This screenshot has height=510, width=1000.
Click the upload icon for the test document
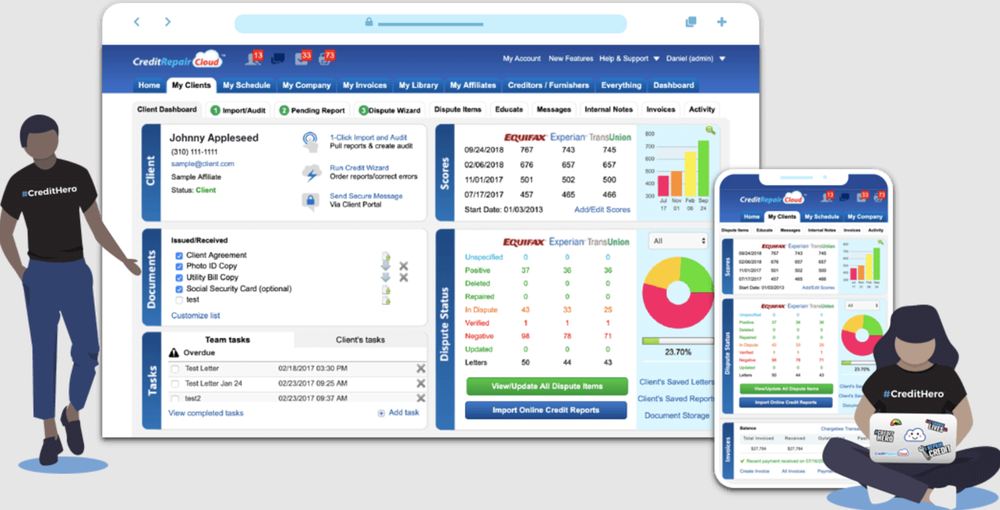386,300
